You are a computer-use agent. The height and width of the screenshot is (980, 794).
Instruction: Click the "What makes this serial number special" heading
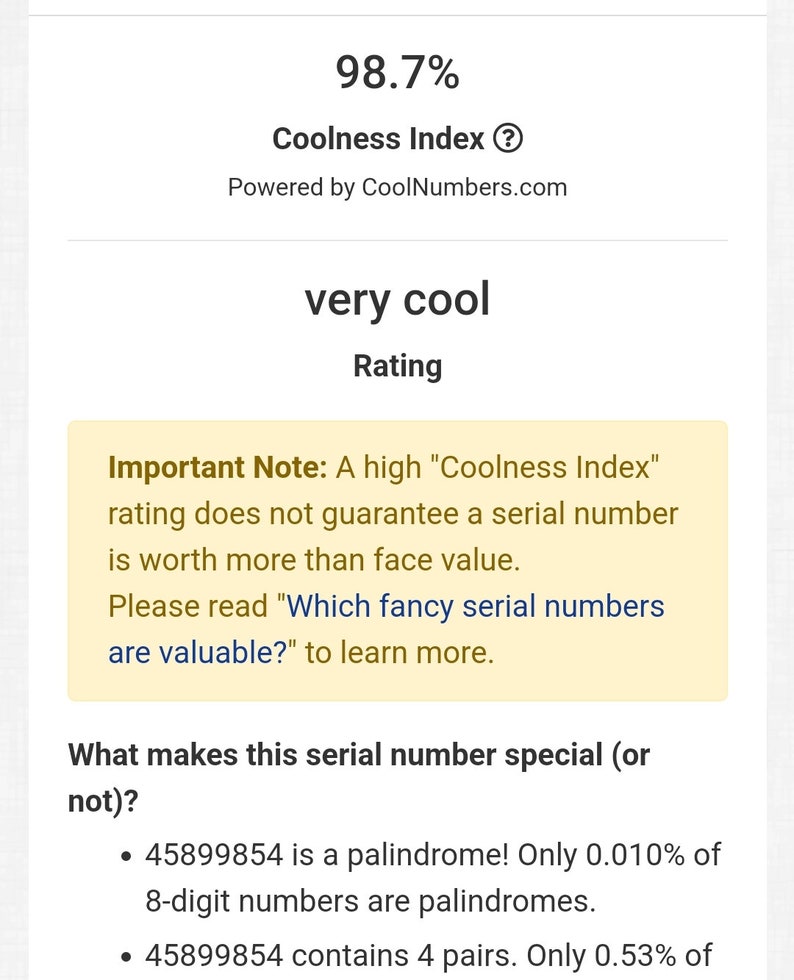click(359, 778)
